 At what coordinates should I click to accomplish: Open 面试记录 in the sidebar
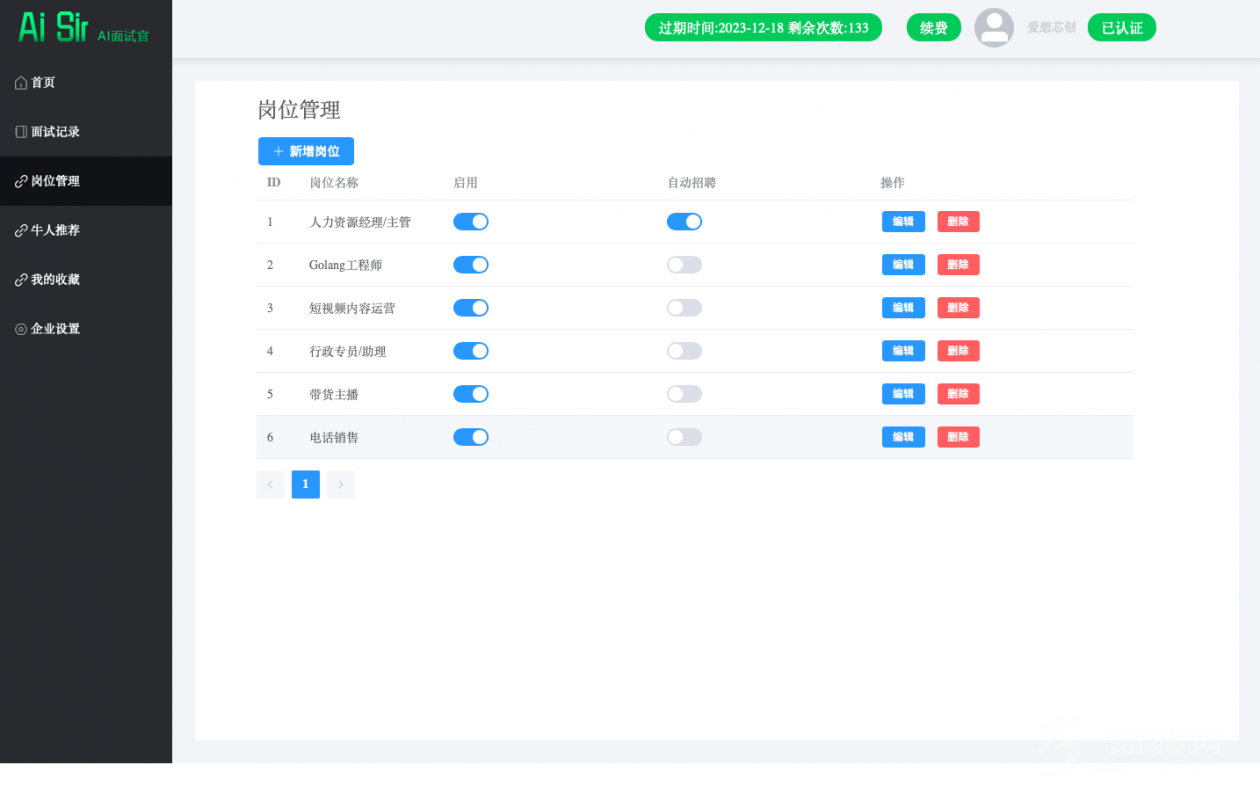tap(55, 132)
